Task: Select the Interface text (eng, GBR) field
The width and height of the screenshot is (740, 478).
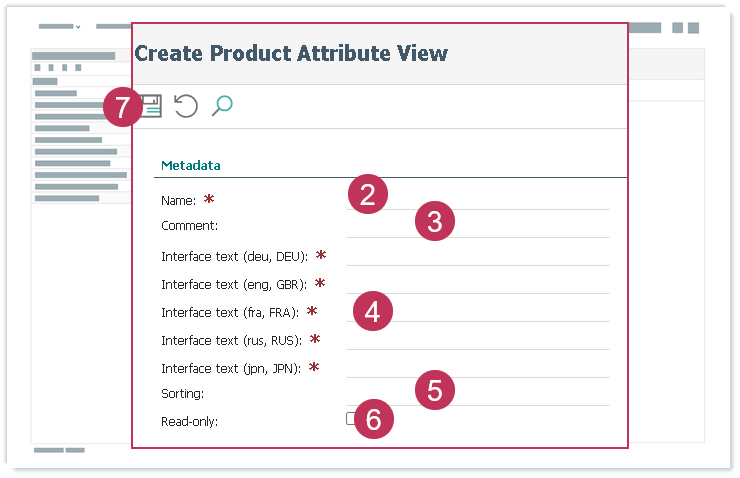Action: click(x=478, y=284)
